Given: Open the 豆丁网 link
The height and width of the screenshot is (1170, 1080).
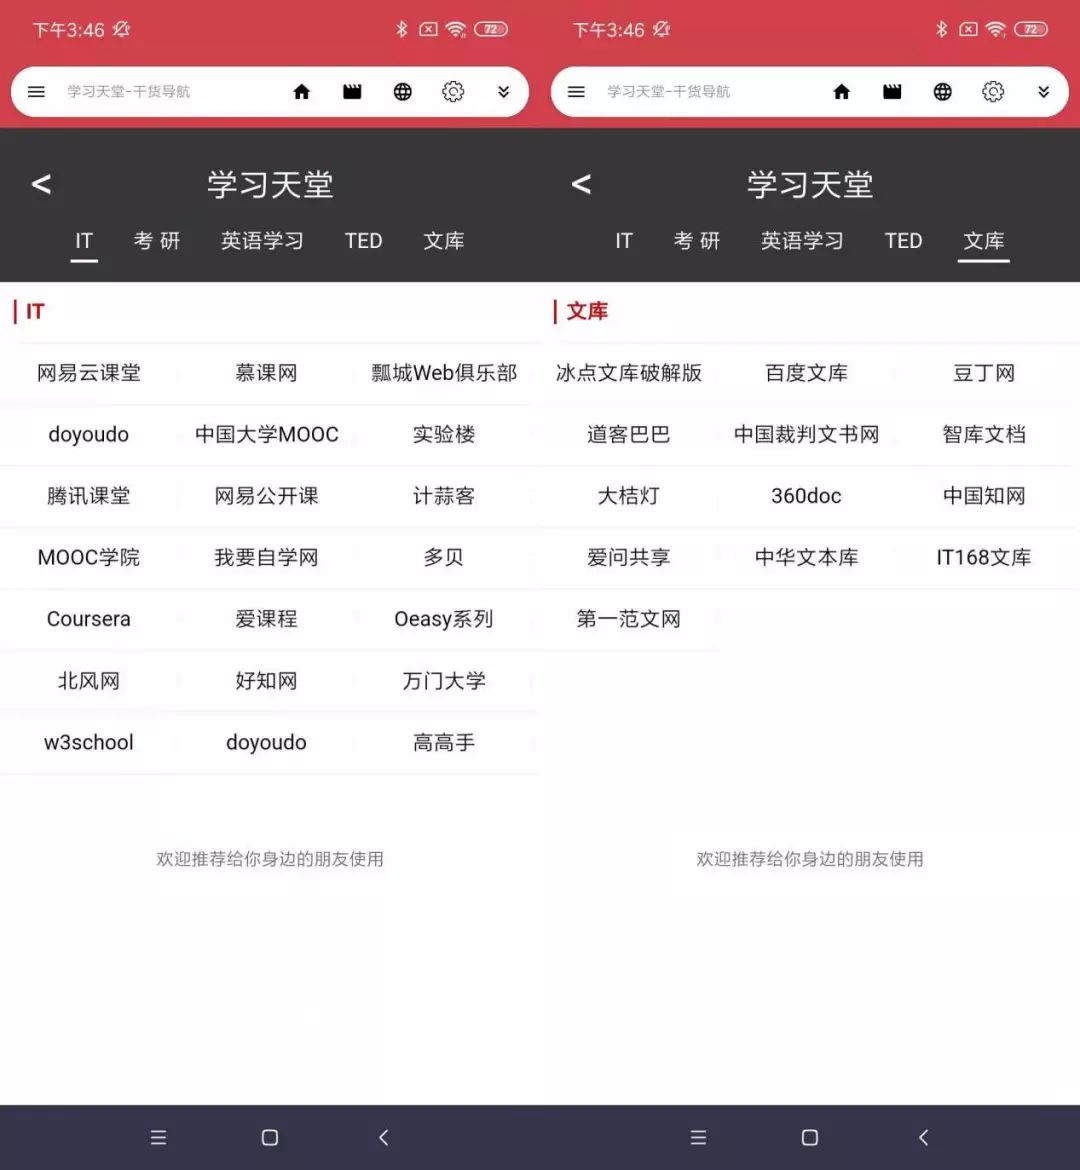Looking at the screenshot, I should pyautogui.click(x=984, y=373).
